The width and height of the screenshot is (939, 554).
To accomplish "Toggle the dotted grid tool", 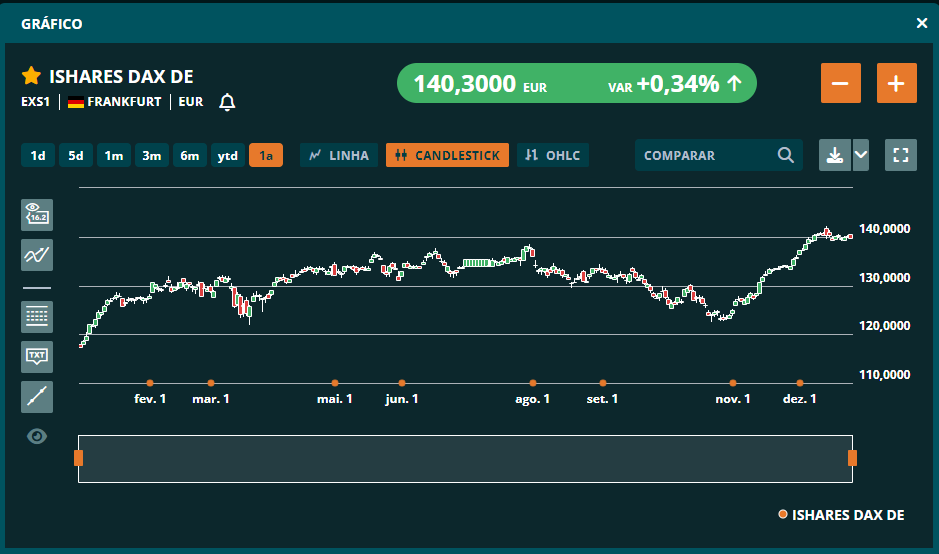I will click(x=37, y=317).
